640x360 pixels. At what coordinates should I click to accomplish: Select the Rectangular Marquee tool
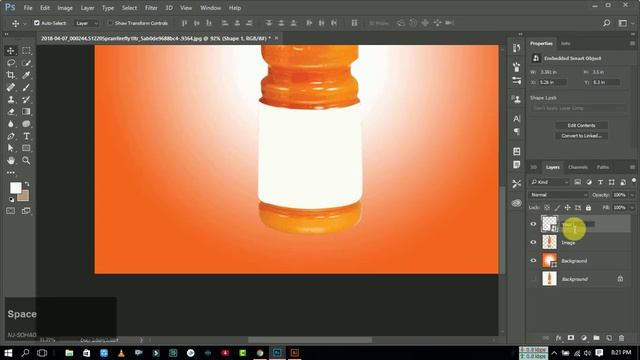[x=26, y=51]
